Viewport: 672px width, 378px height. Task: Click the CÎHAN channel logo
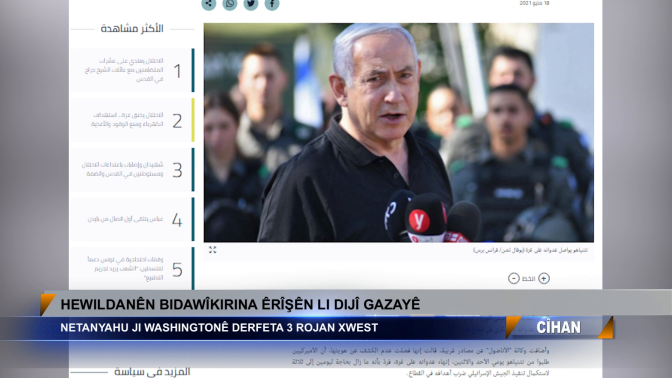pyautogui.click(x=558, y=328)
